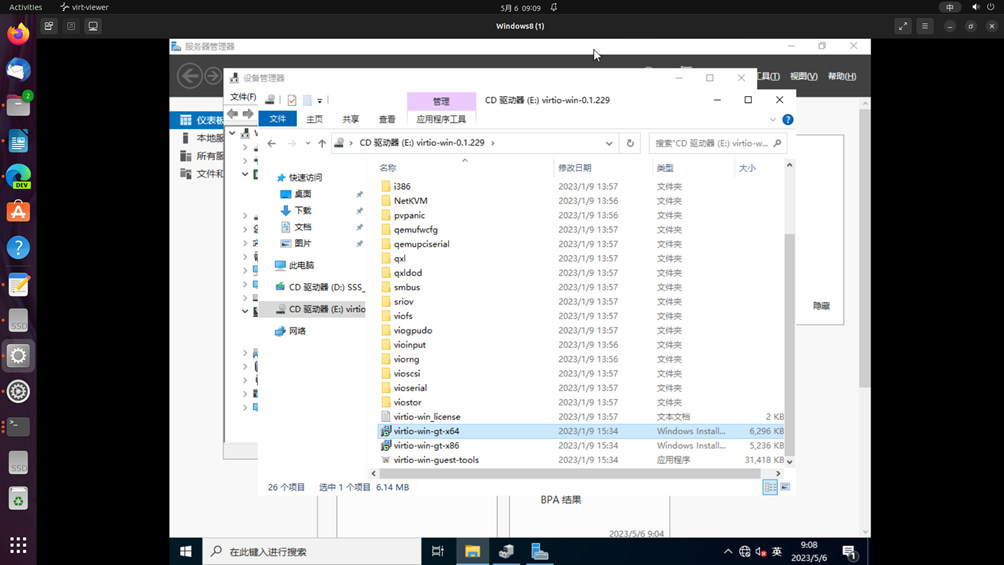This screenshot has height=565, width=1004.
Task: Sort by 修改日期 column header
Action: click(x=574, y=168)
